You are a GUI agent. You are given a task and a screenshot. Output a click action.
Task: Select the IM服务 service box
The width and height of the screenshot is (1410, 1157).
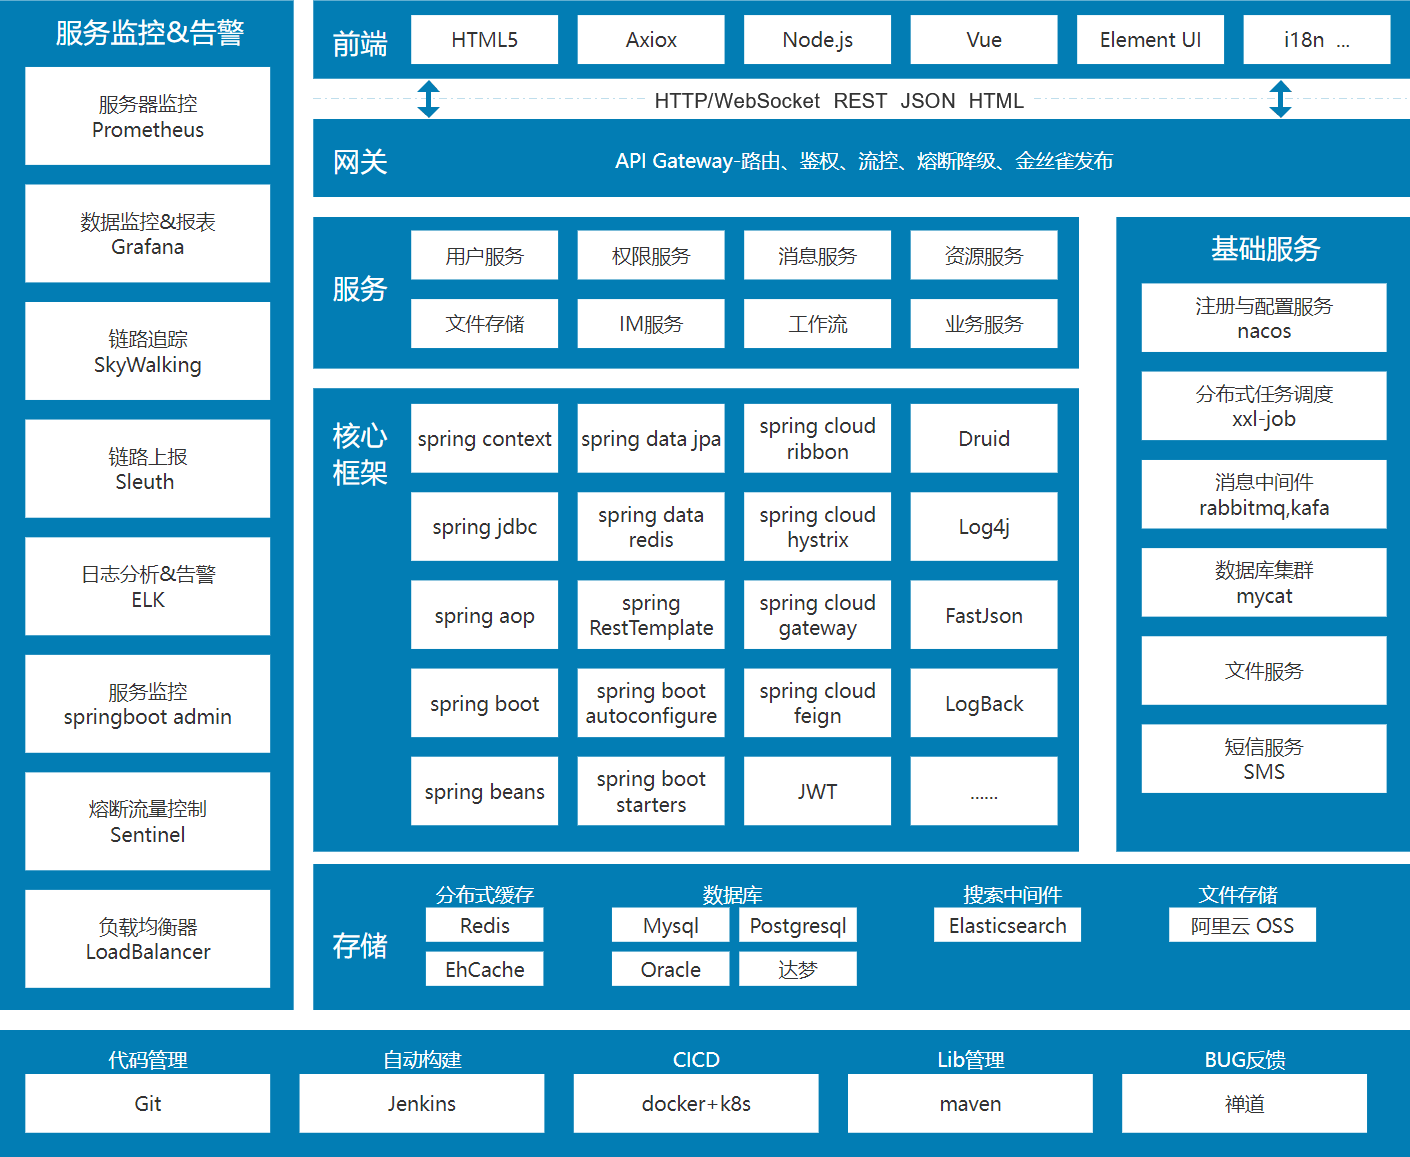click(650, 324)
